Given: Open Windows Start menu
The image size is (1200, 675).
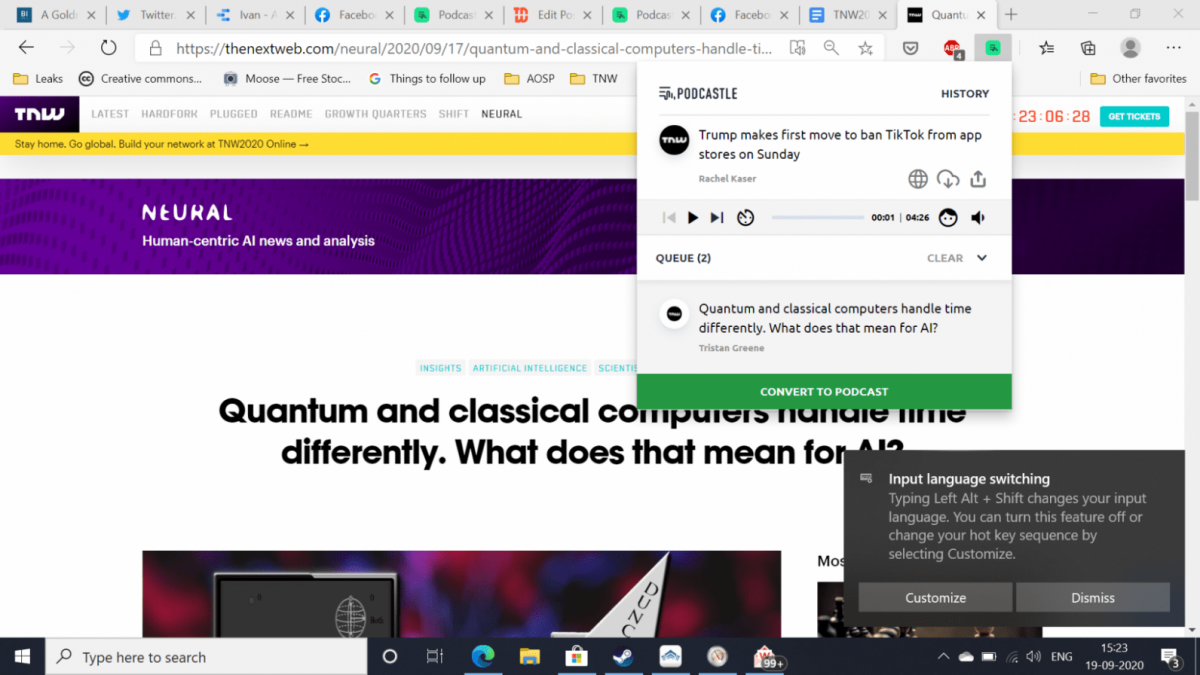Looking at the screenshot, I should pyautogui.click(x=22, y=656).
